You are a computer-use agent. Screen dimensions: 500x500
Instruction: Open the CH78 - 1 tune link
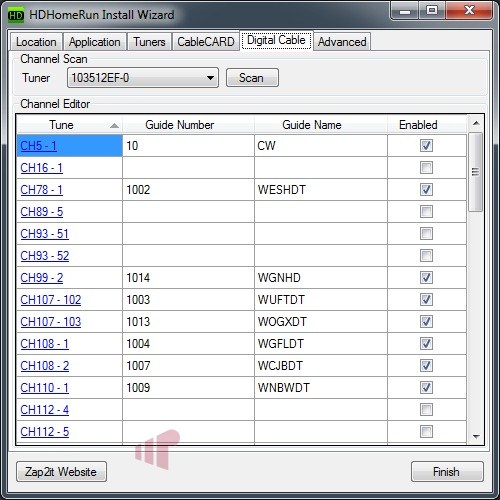coord(41,190)
